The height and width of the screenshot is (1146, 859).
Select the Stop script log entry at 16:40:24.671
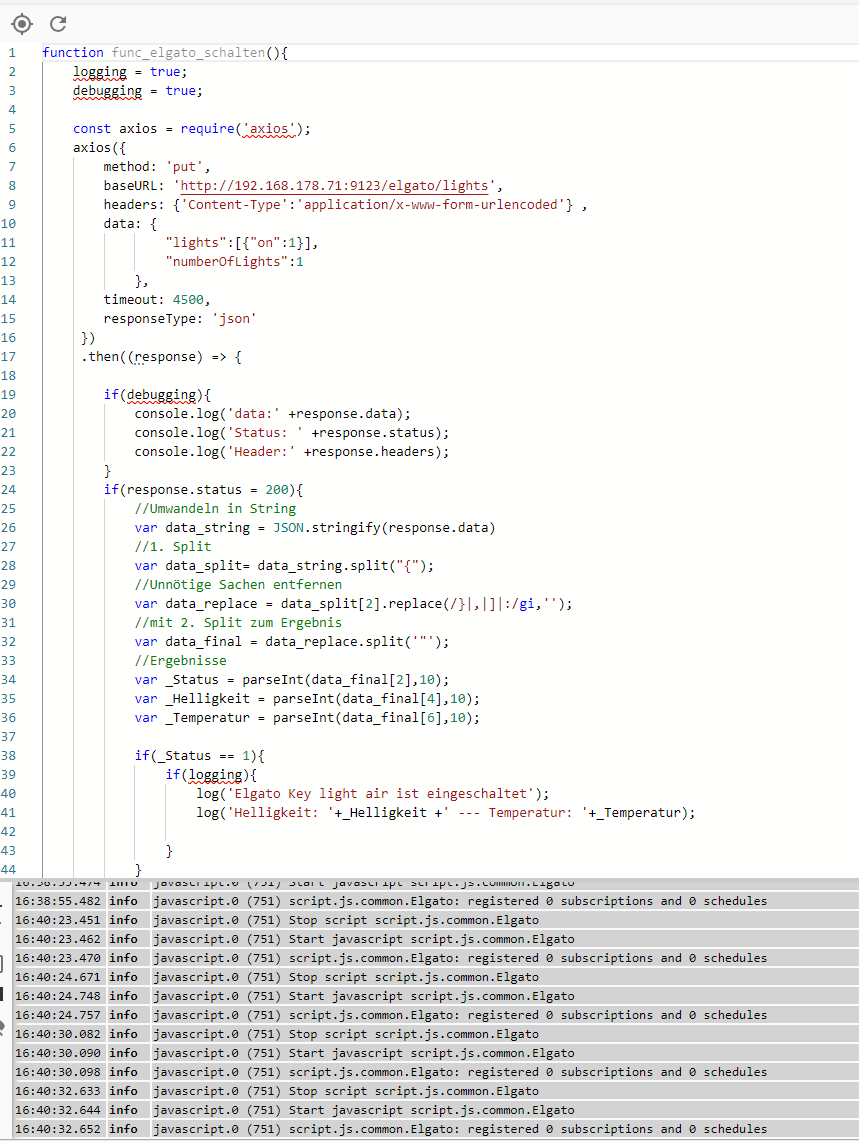point(436,977)
